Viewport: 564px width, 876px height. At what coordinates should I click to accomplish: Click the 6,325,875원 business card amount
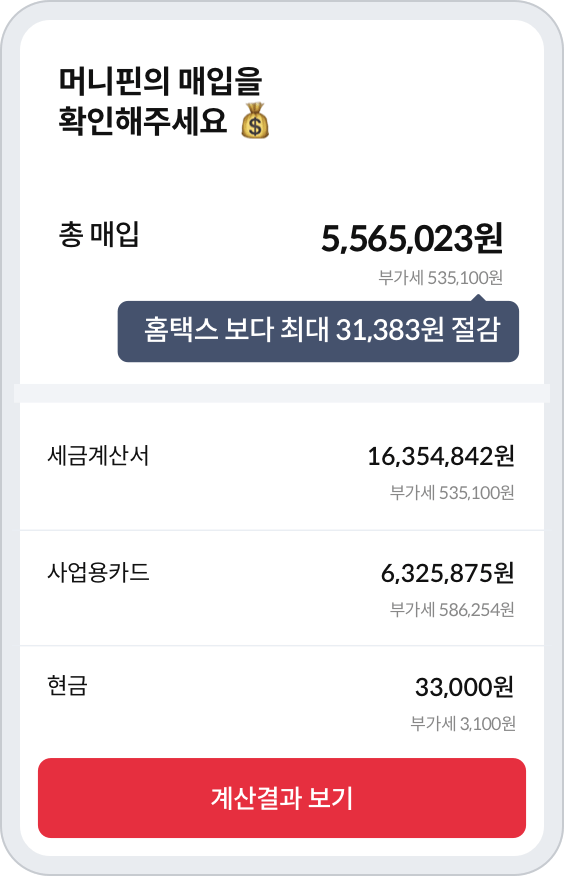447,573
